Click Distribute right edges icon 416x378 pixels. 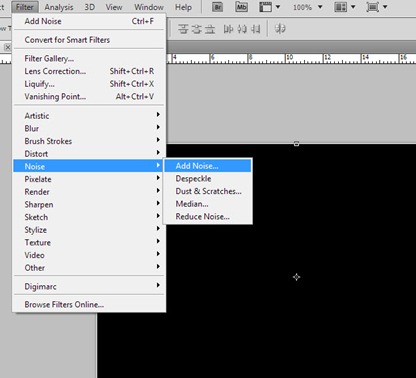tap(255, 29)
